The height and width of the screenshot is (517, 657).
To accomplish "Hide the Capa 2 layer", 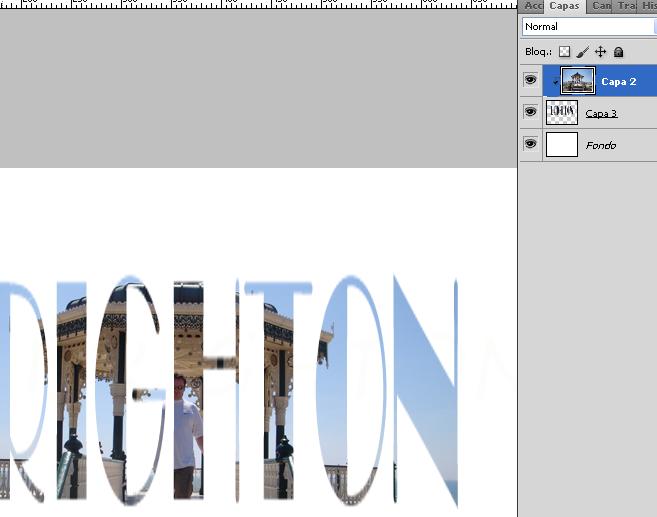I will [x=530, y=80].
